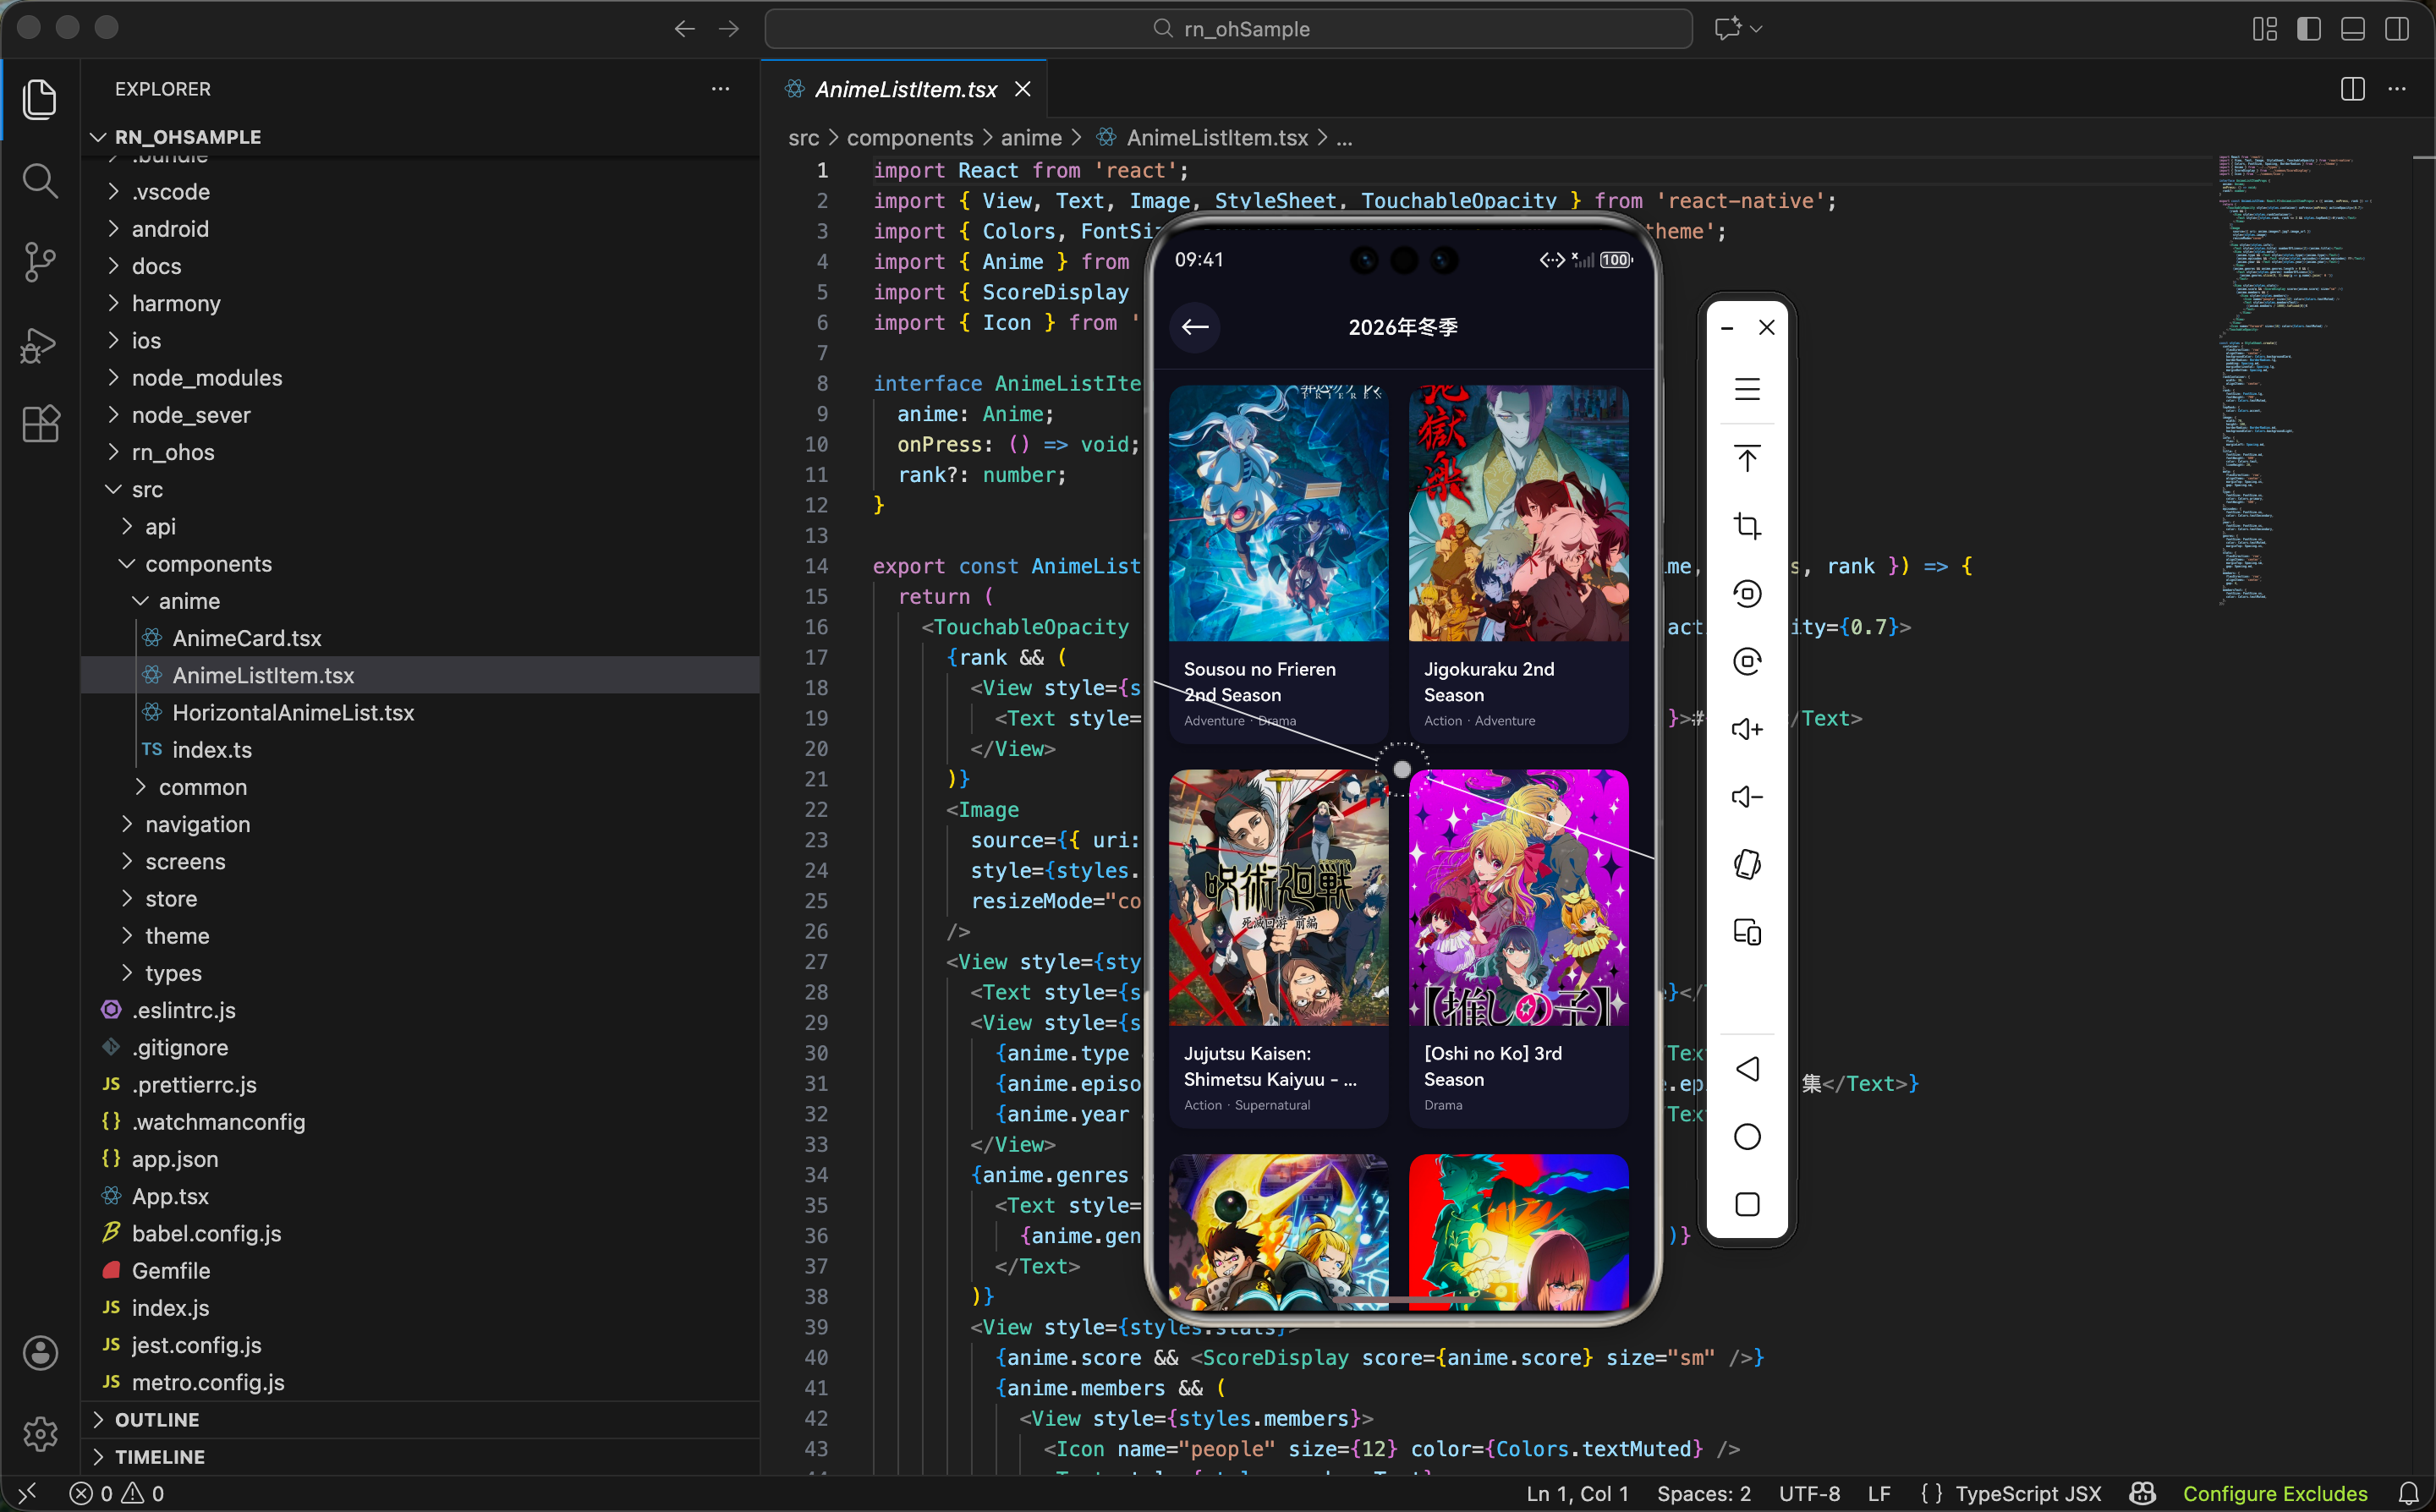The height and width of the screenshot is (1512, 2436).
Task: Open HorizontalAnimeList.tsx in explorer
Action: click(x=293, y=712)
